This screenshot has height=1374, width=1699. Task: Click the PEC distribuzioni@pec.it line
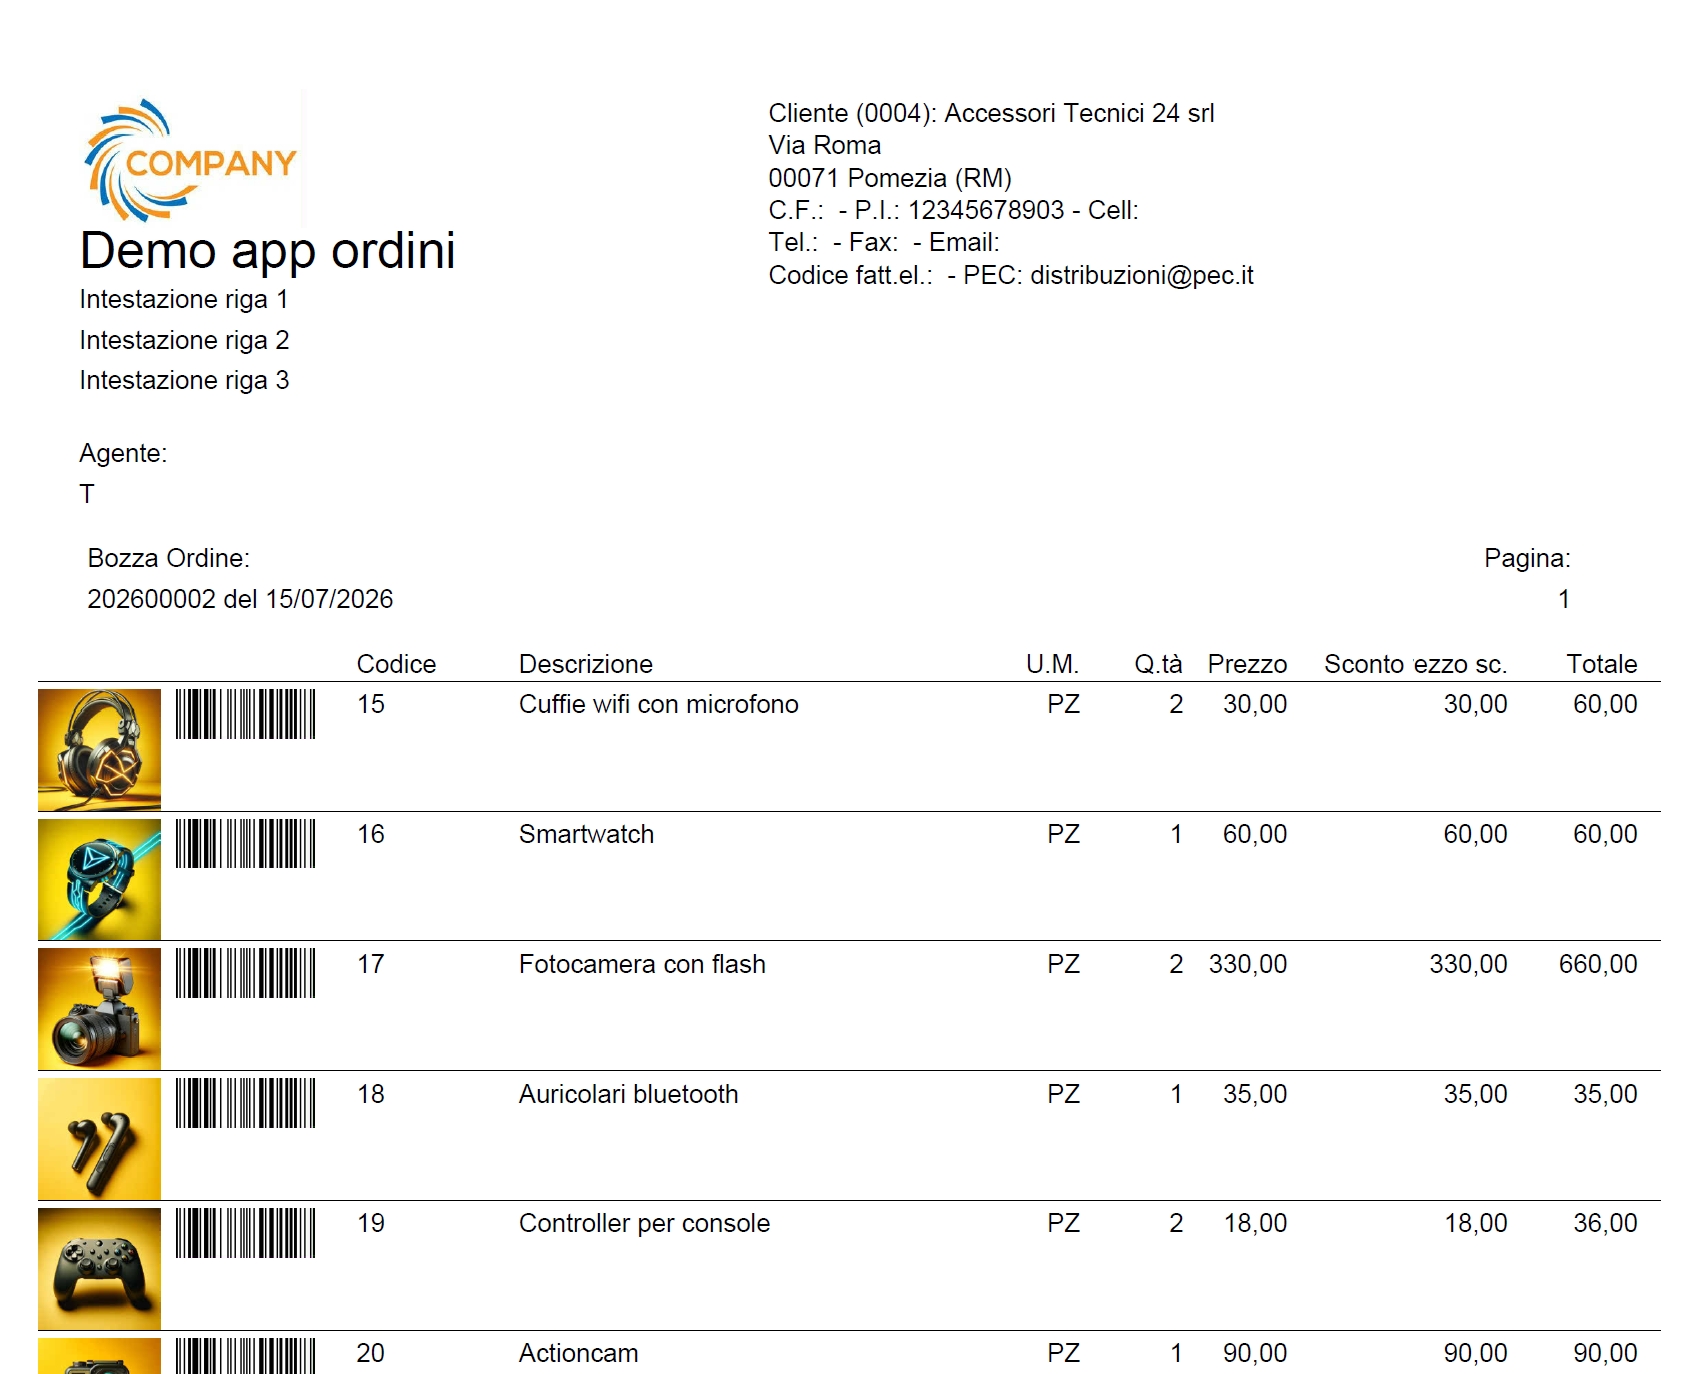coord(1011,275)
